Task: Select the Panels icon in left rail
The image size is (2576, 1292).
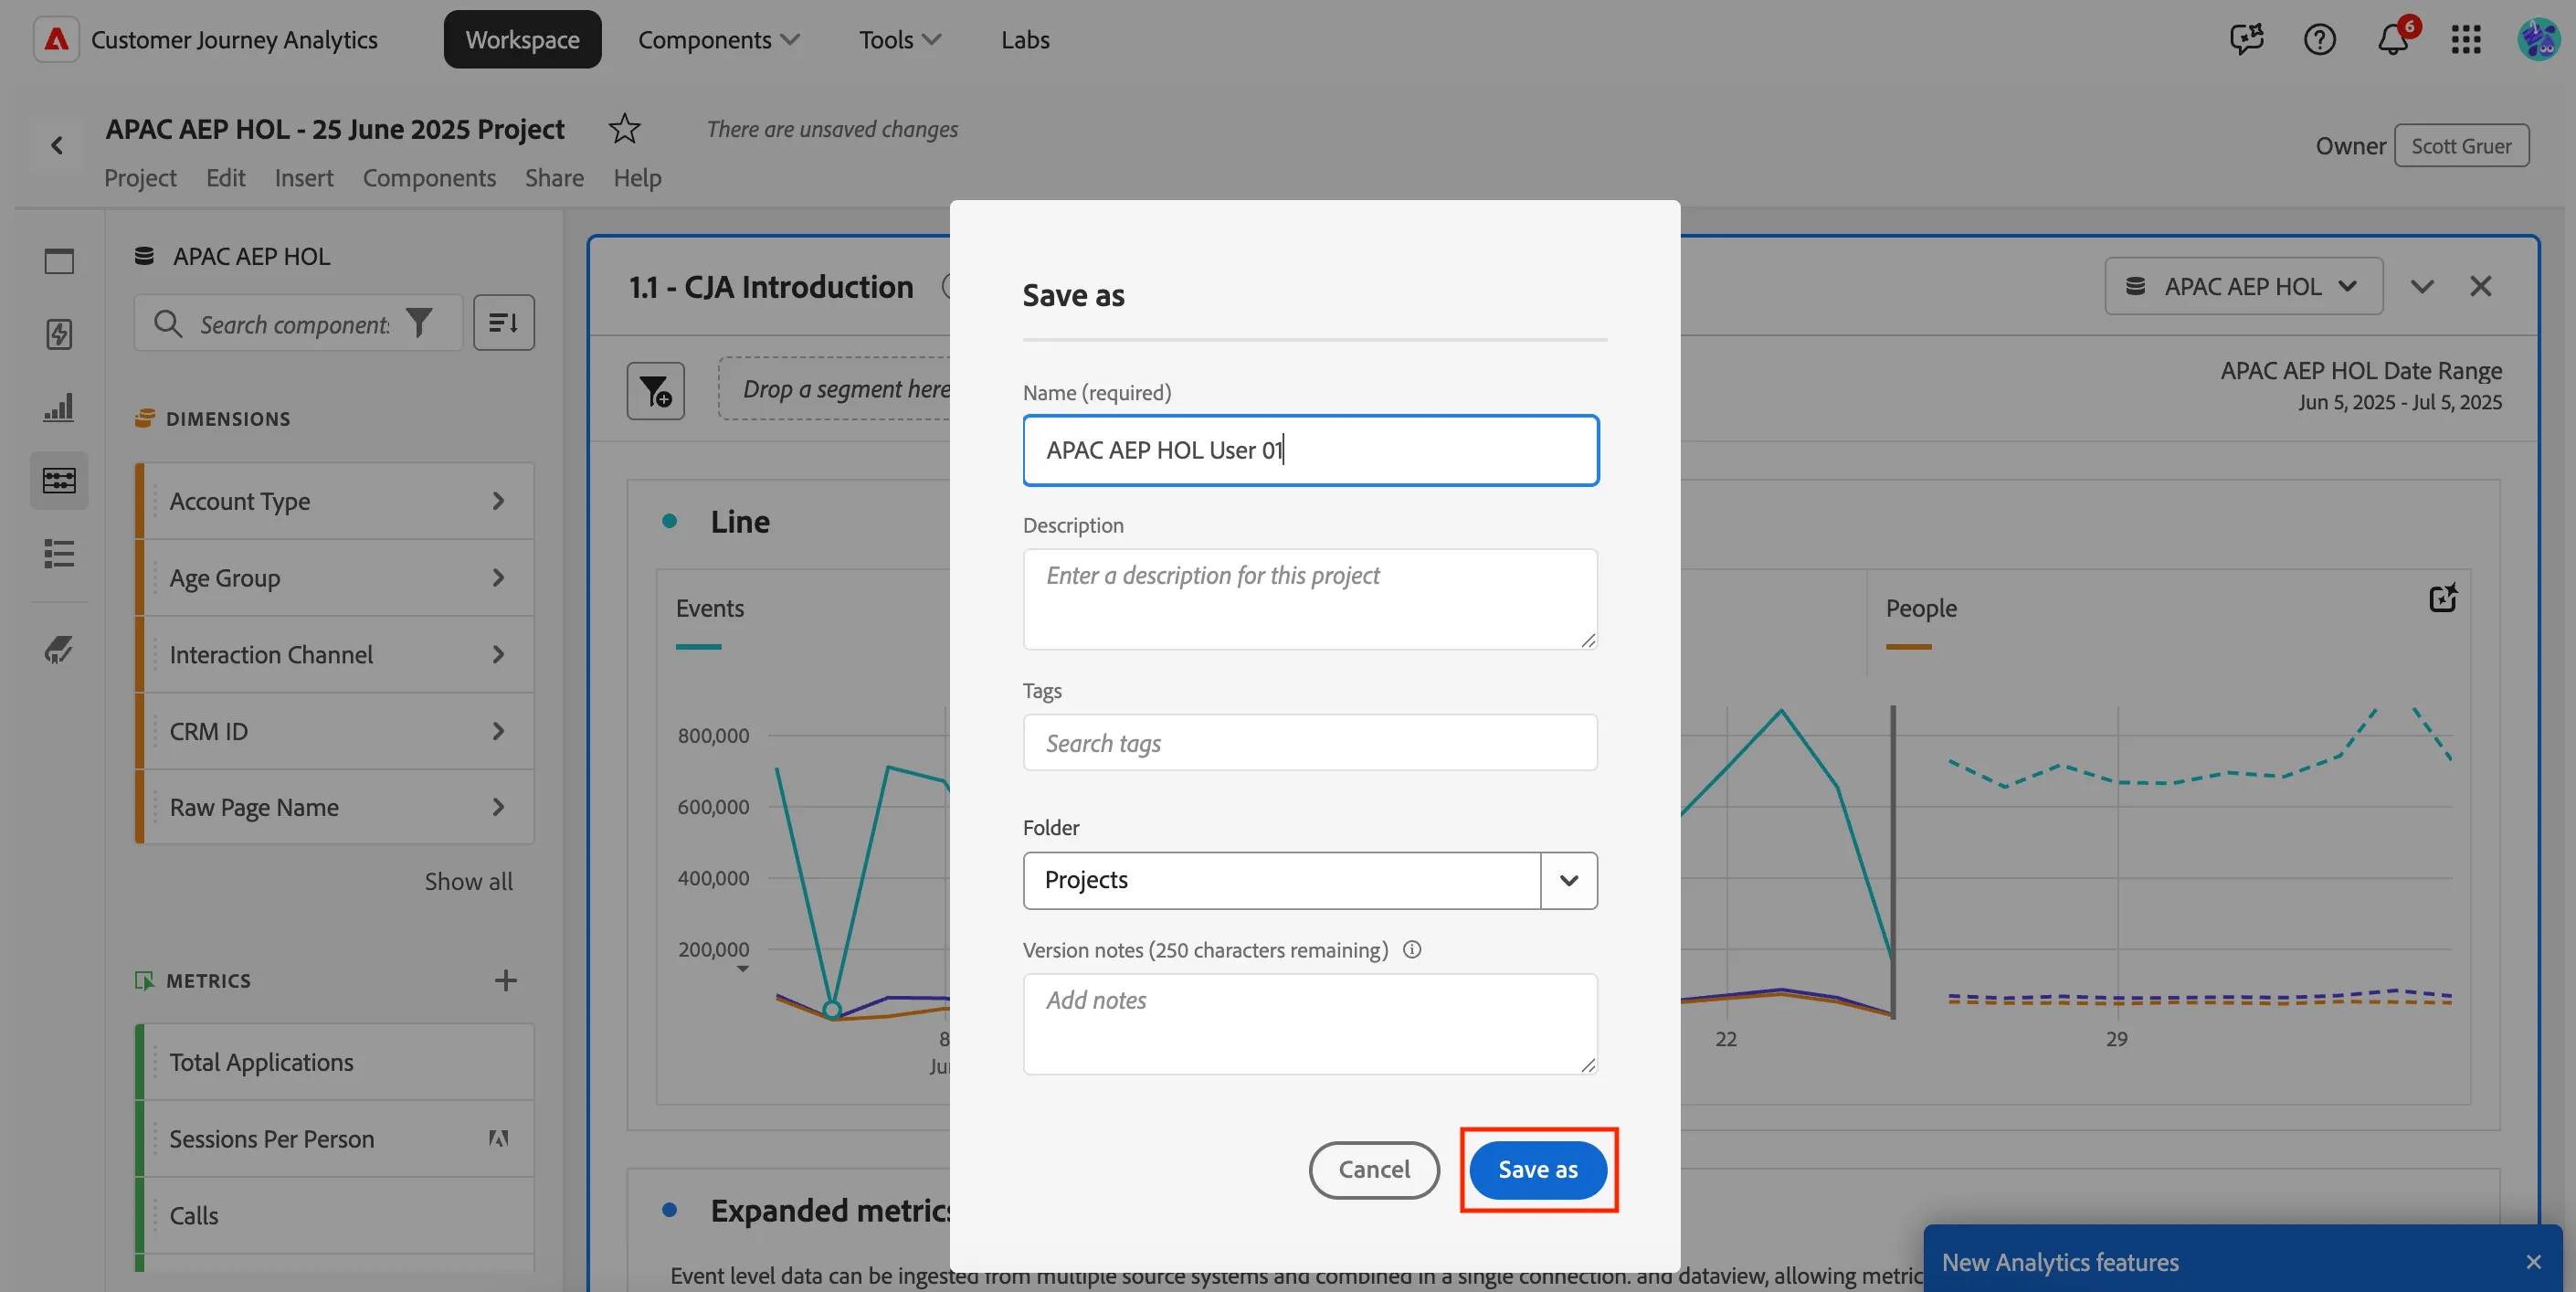Action: (x=59, y=261)
